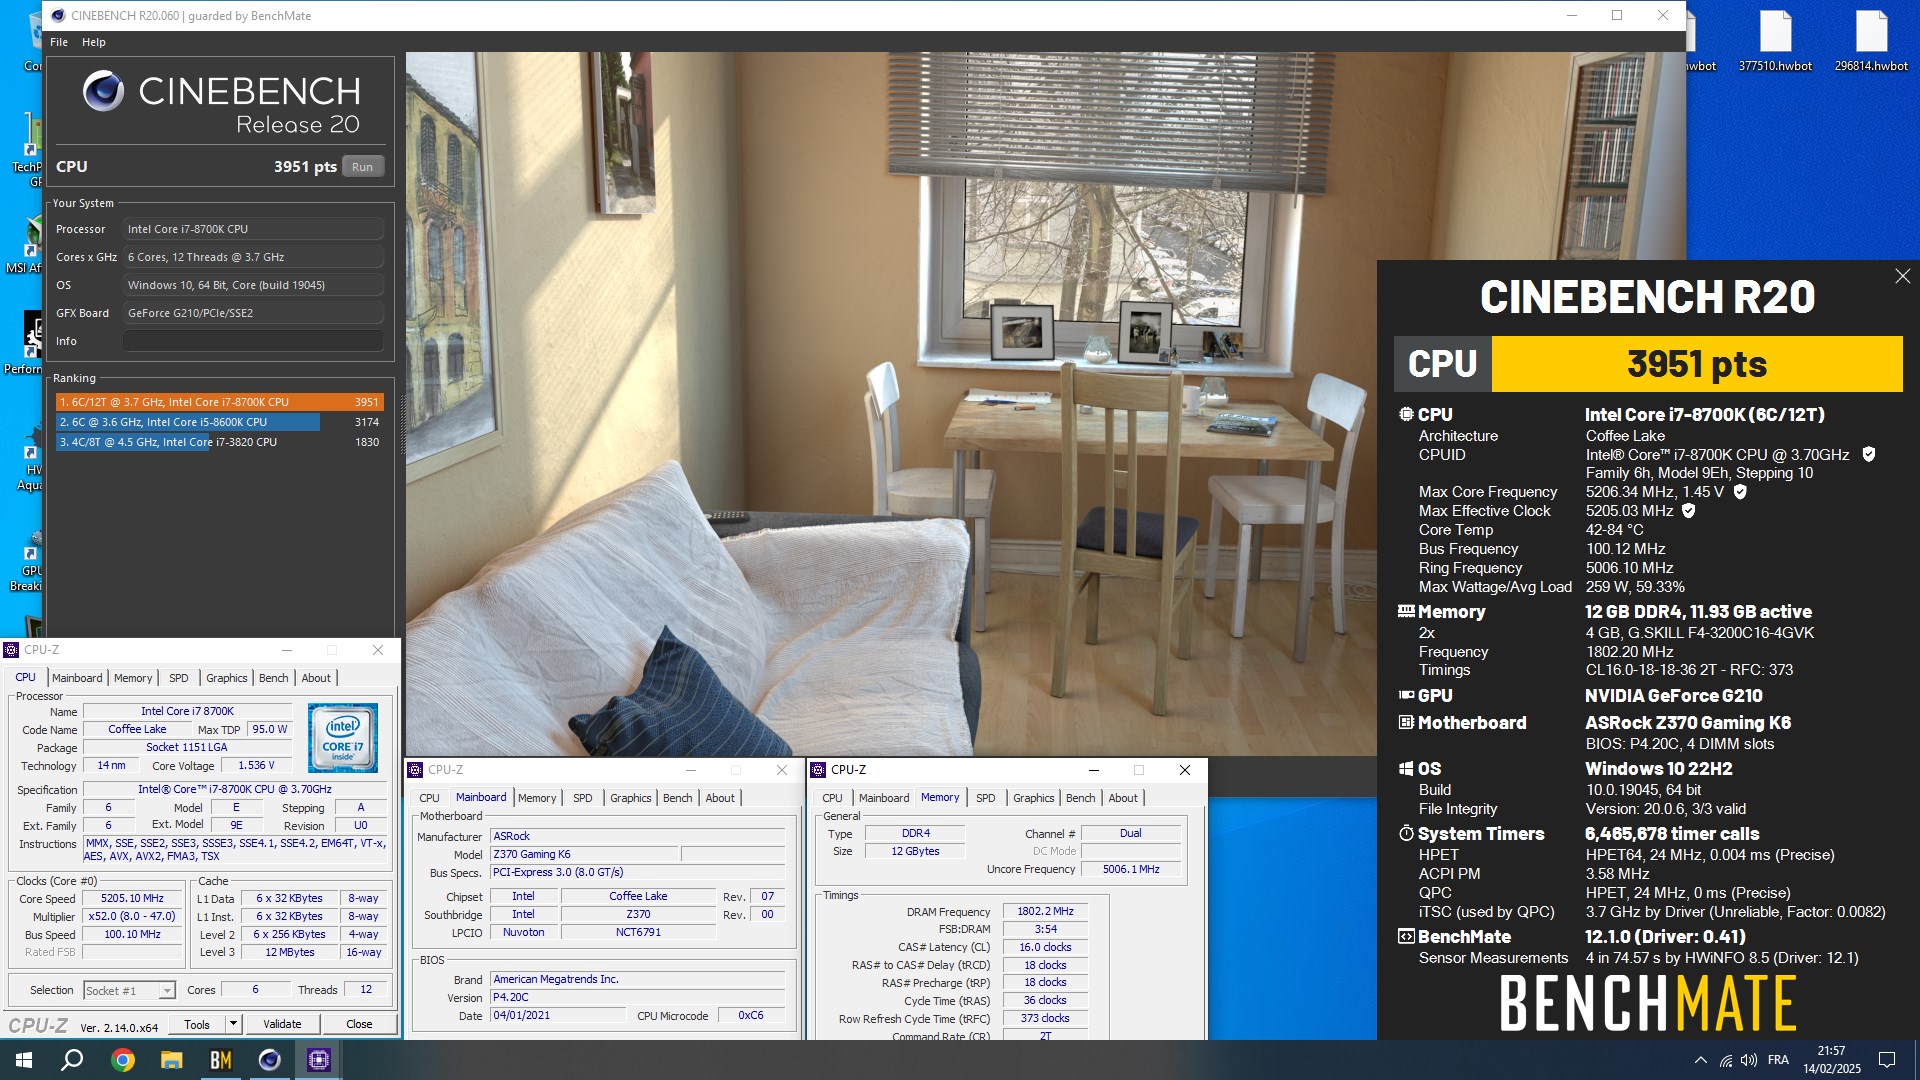
Task: Click the Validate button in CPU-Z
Action: (282, 1024)
